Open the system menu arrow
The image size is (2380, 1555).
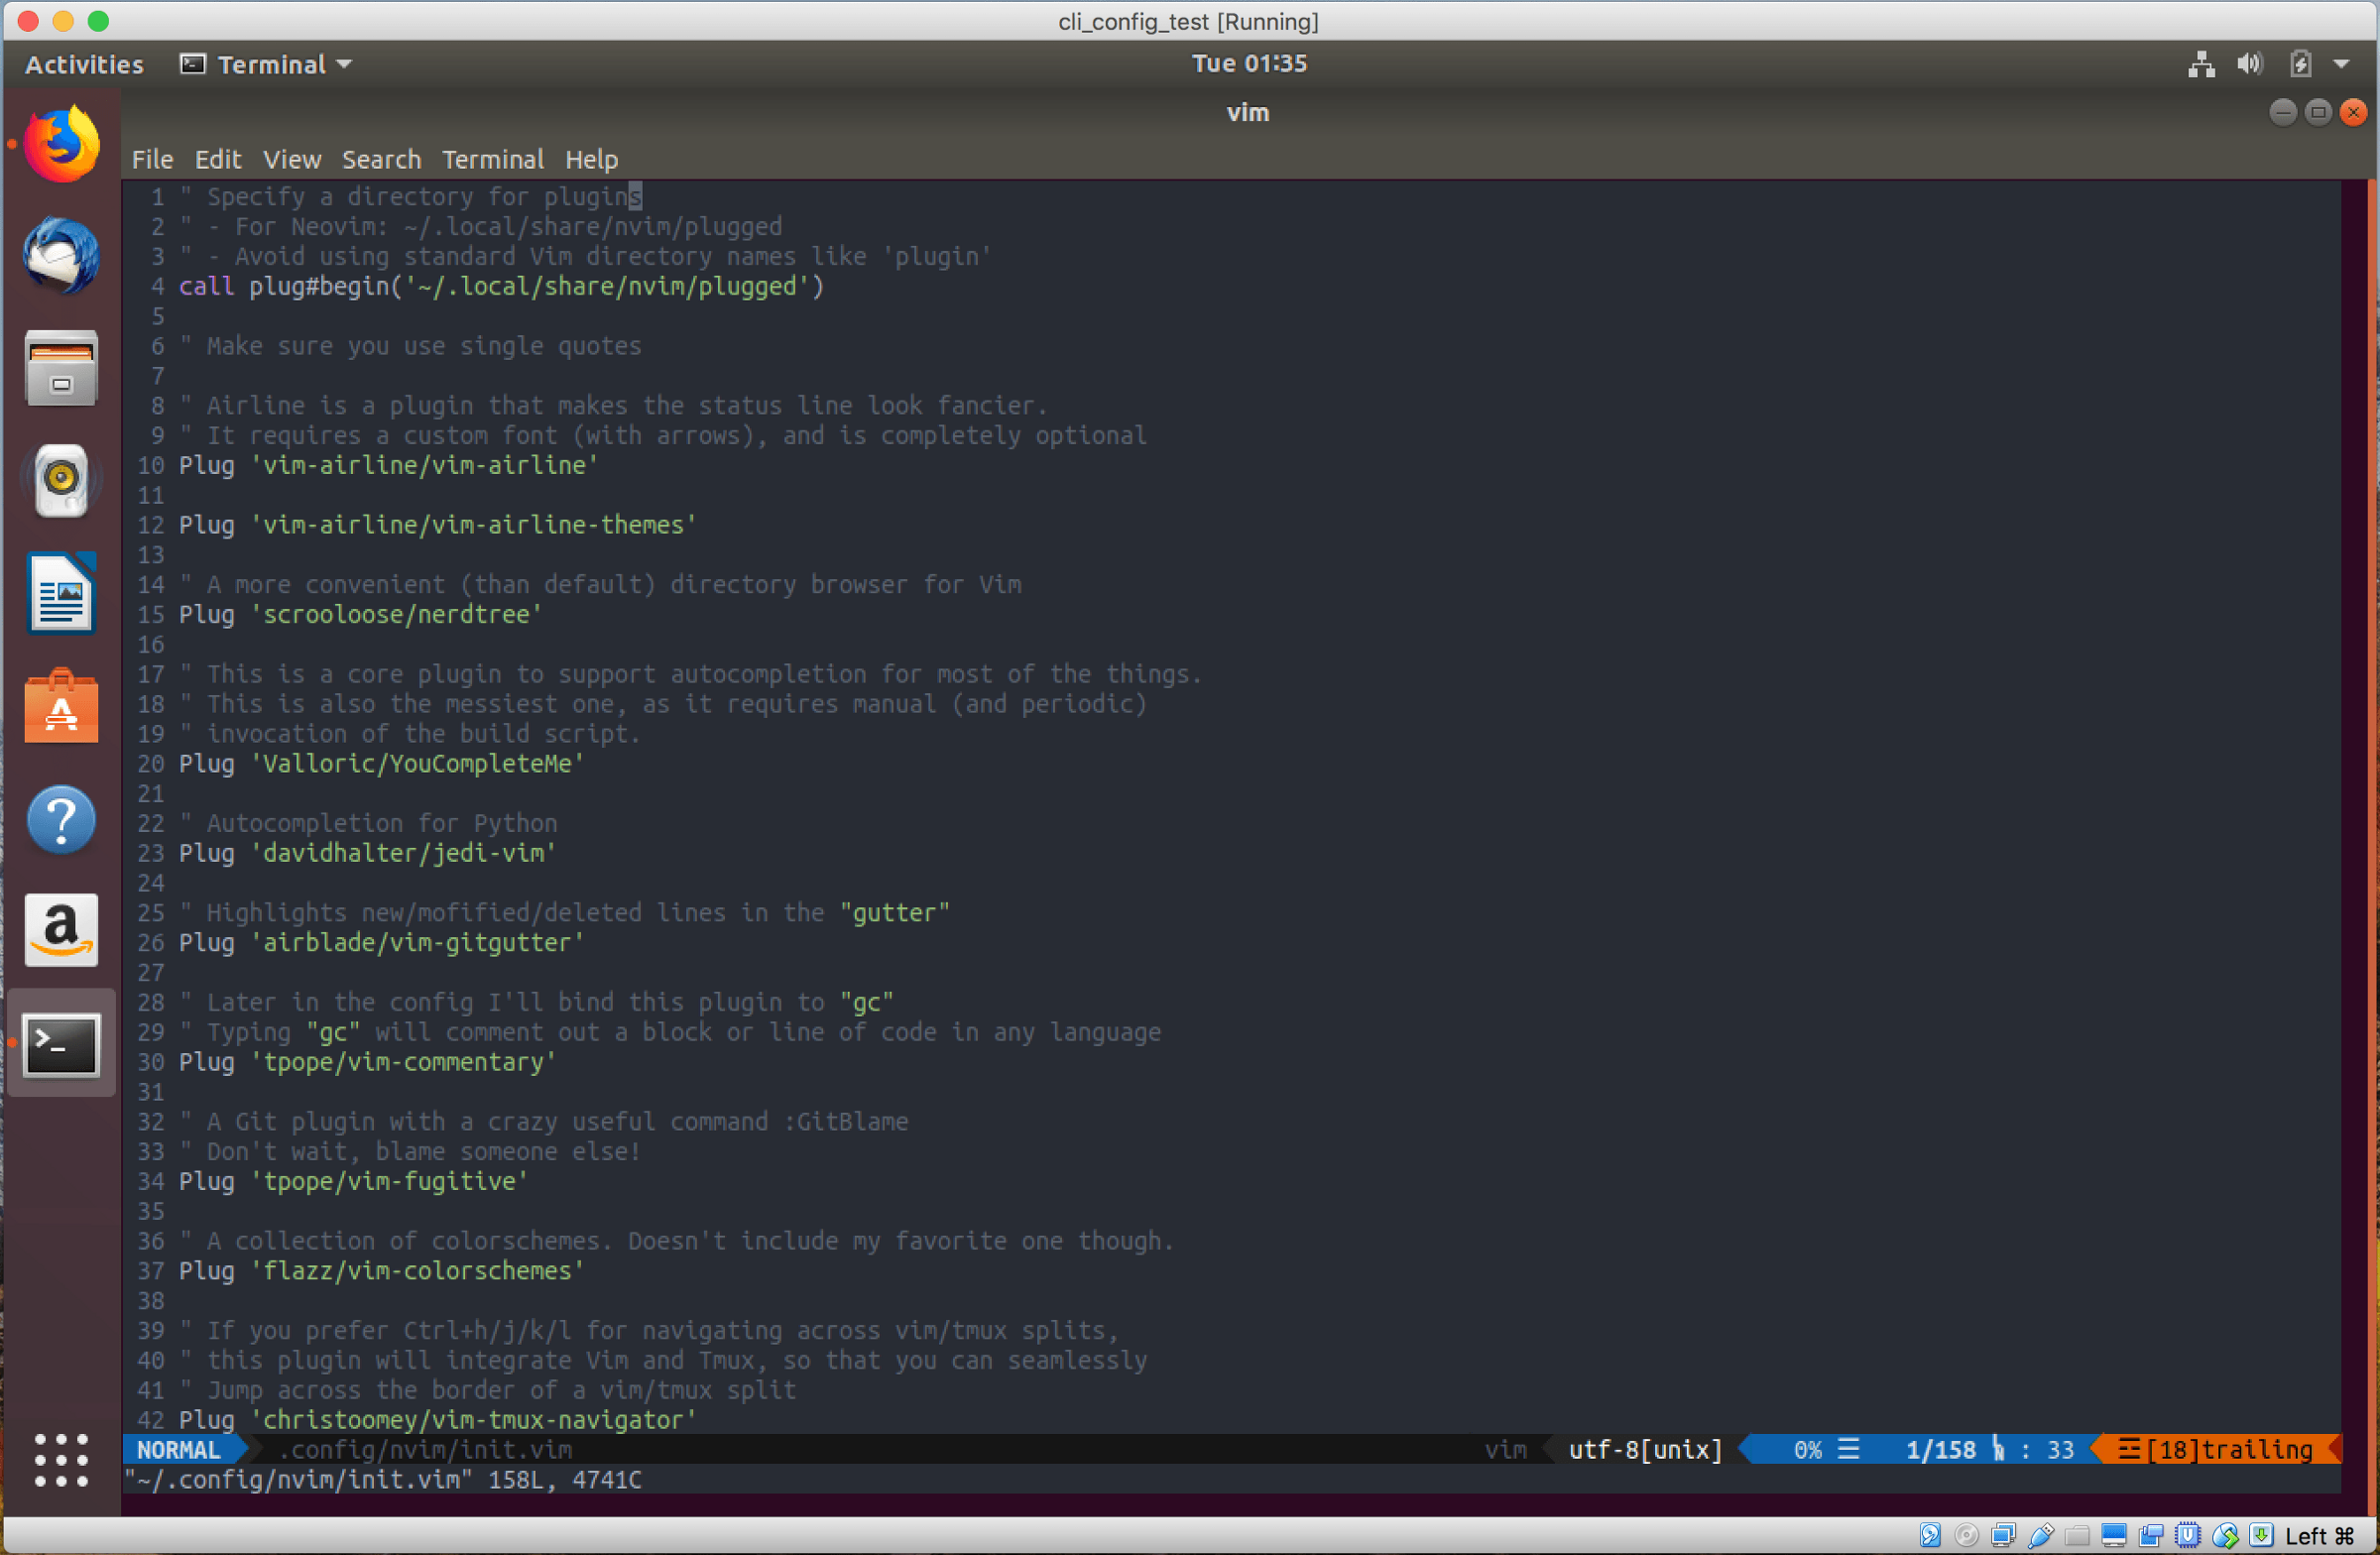2341,64
